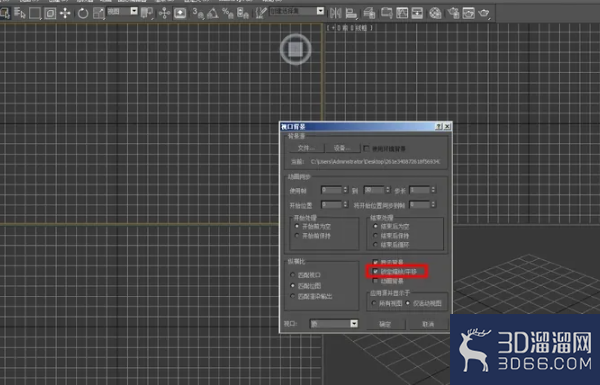Toggle the Percent Snap icon

[228, 13]
